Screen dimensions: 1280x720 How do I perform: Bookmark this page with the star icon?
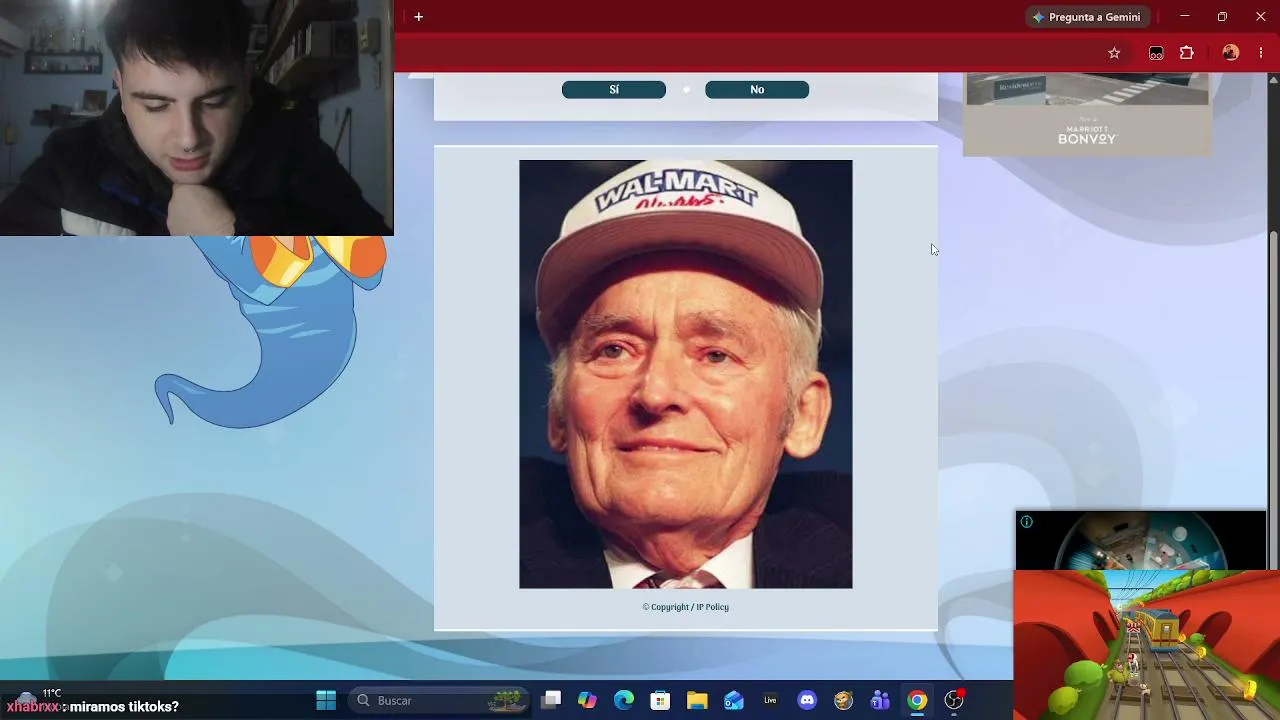pyautogui.click(x=1114, y=53)
